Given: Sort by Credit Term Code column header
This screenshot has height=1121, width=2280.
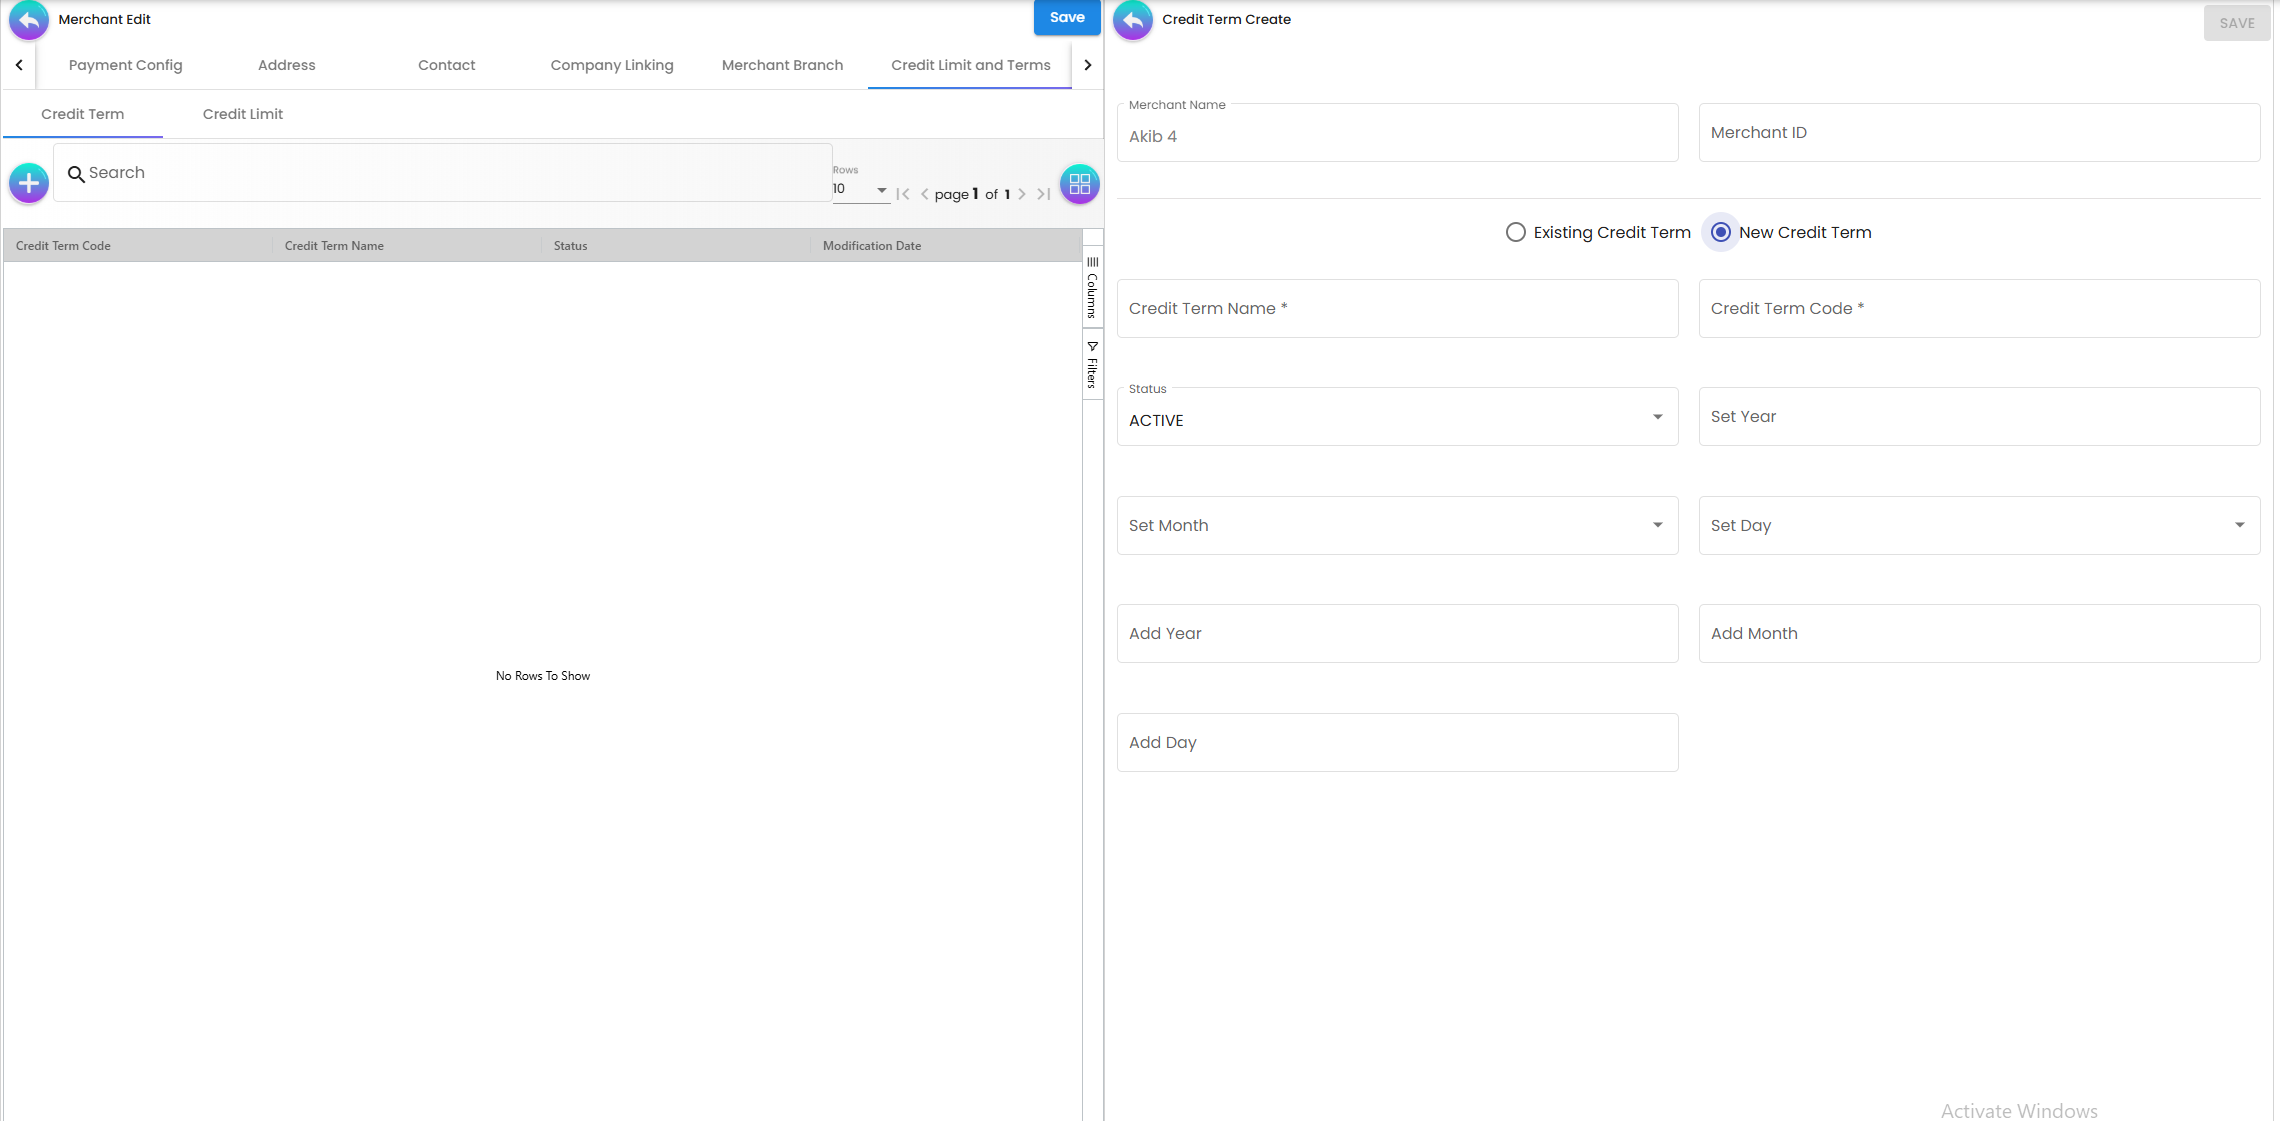Looking at the screenshot, I should [x=138, y=246].
